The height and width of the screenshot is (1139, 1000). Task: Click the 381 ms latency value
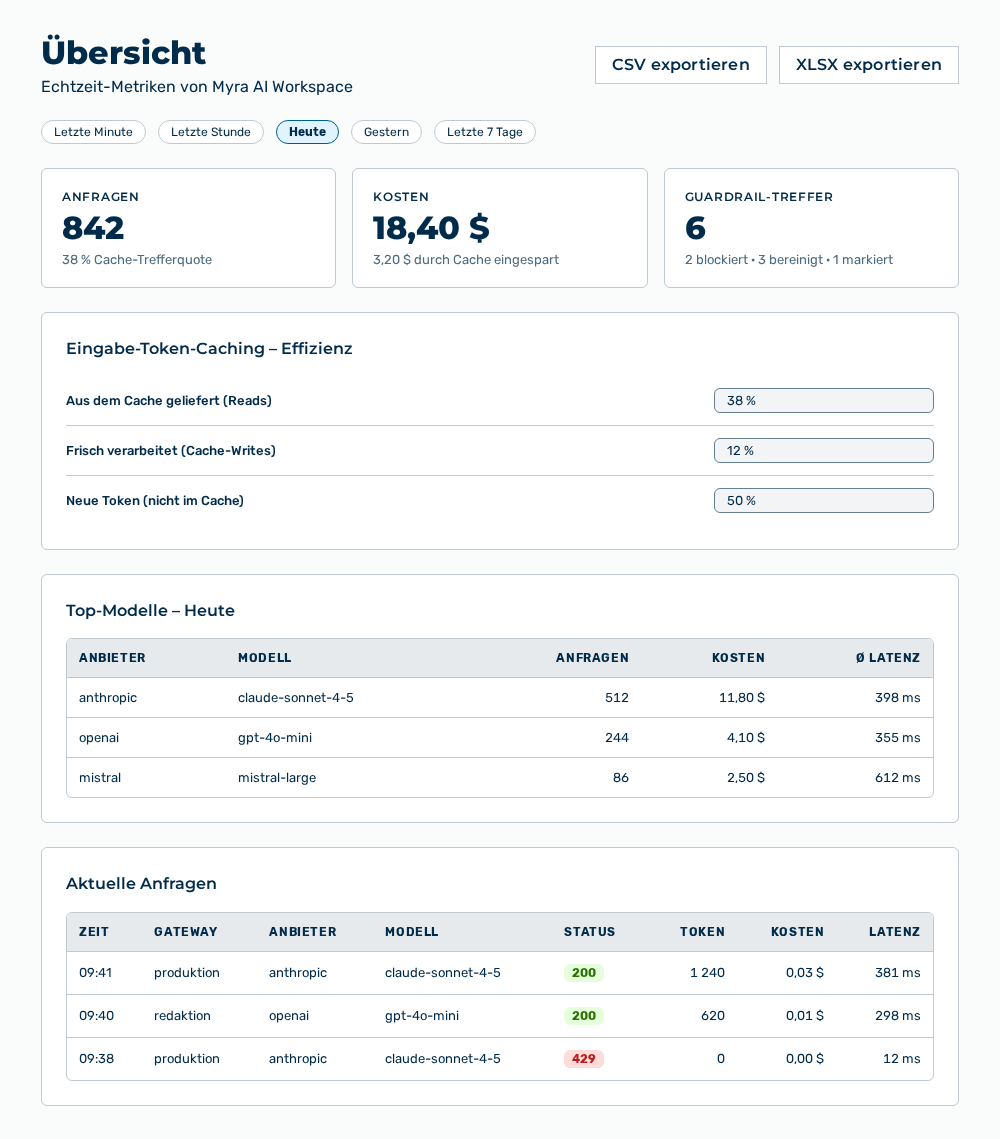click(898, 973)
